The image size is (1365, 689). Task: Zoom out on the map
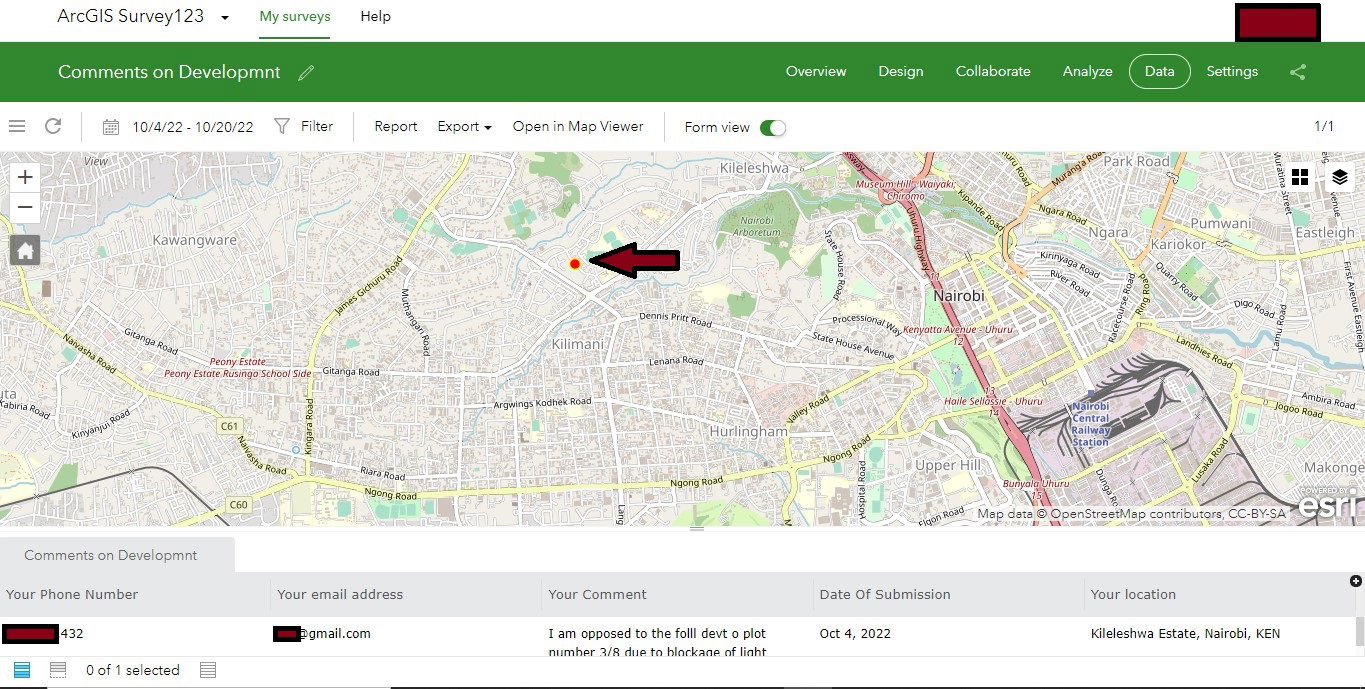tap(25, 208)
